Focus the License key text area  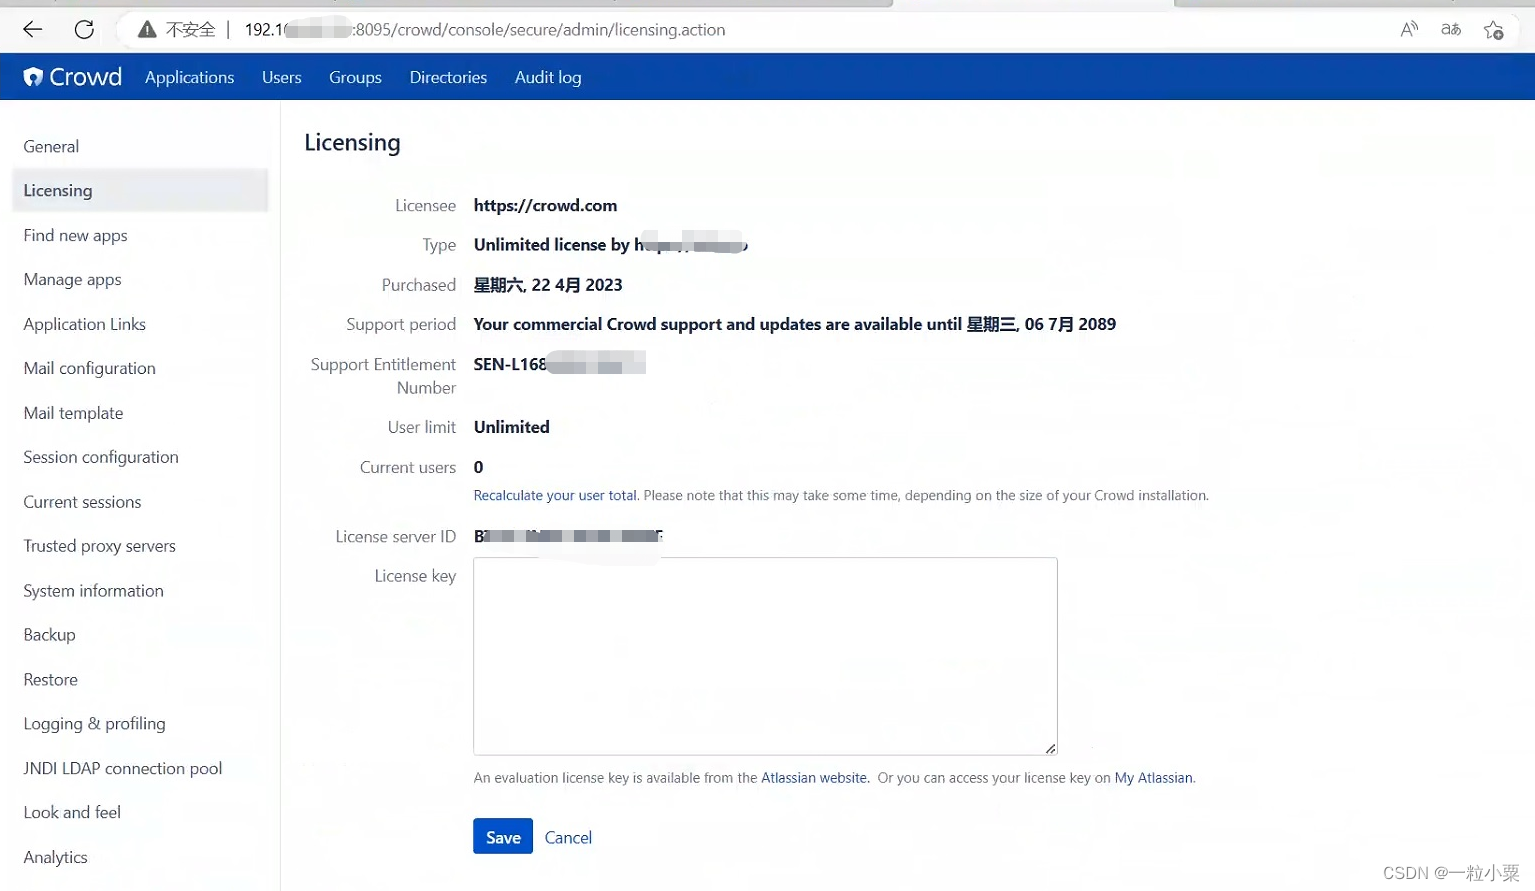click(x=765, y=656)
